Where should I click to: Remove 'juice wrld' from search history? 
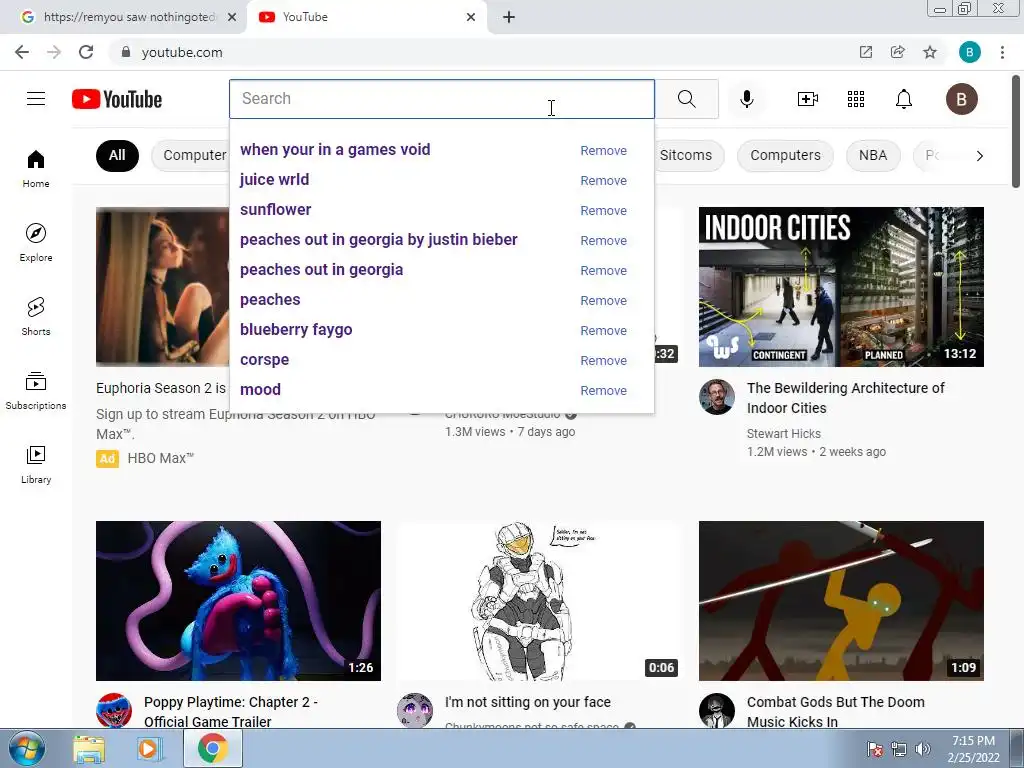(603, 180)
